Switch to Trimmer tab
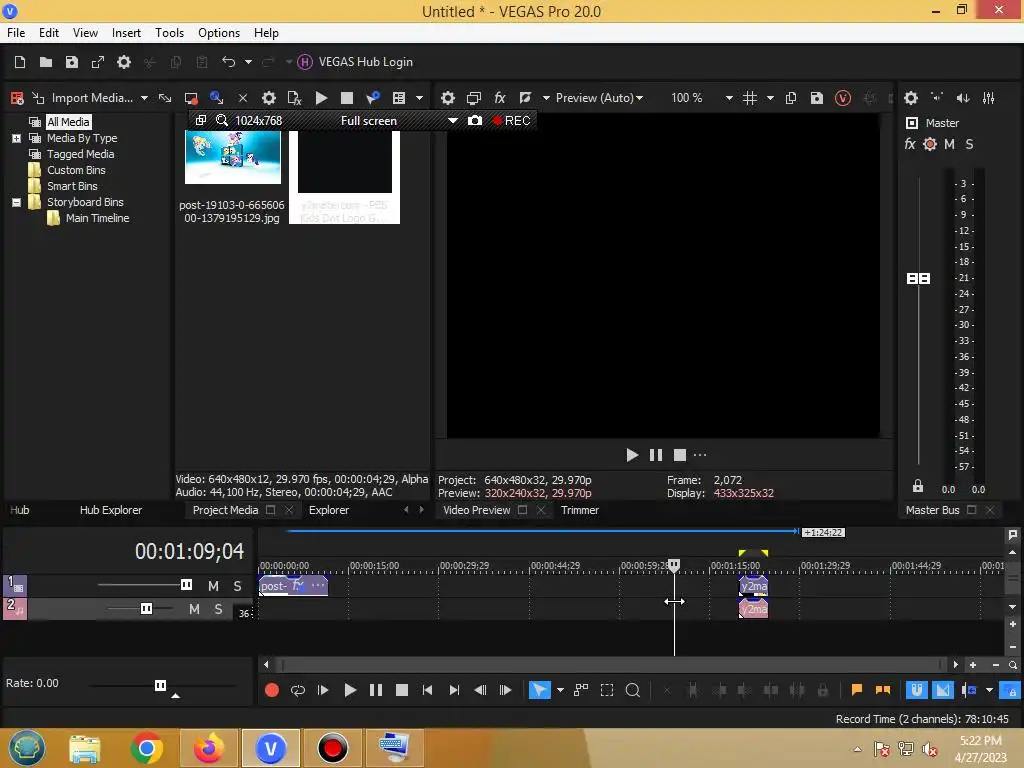 (579, 510)
